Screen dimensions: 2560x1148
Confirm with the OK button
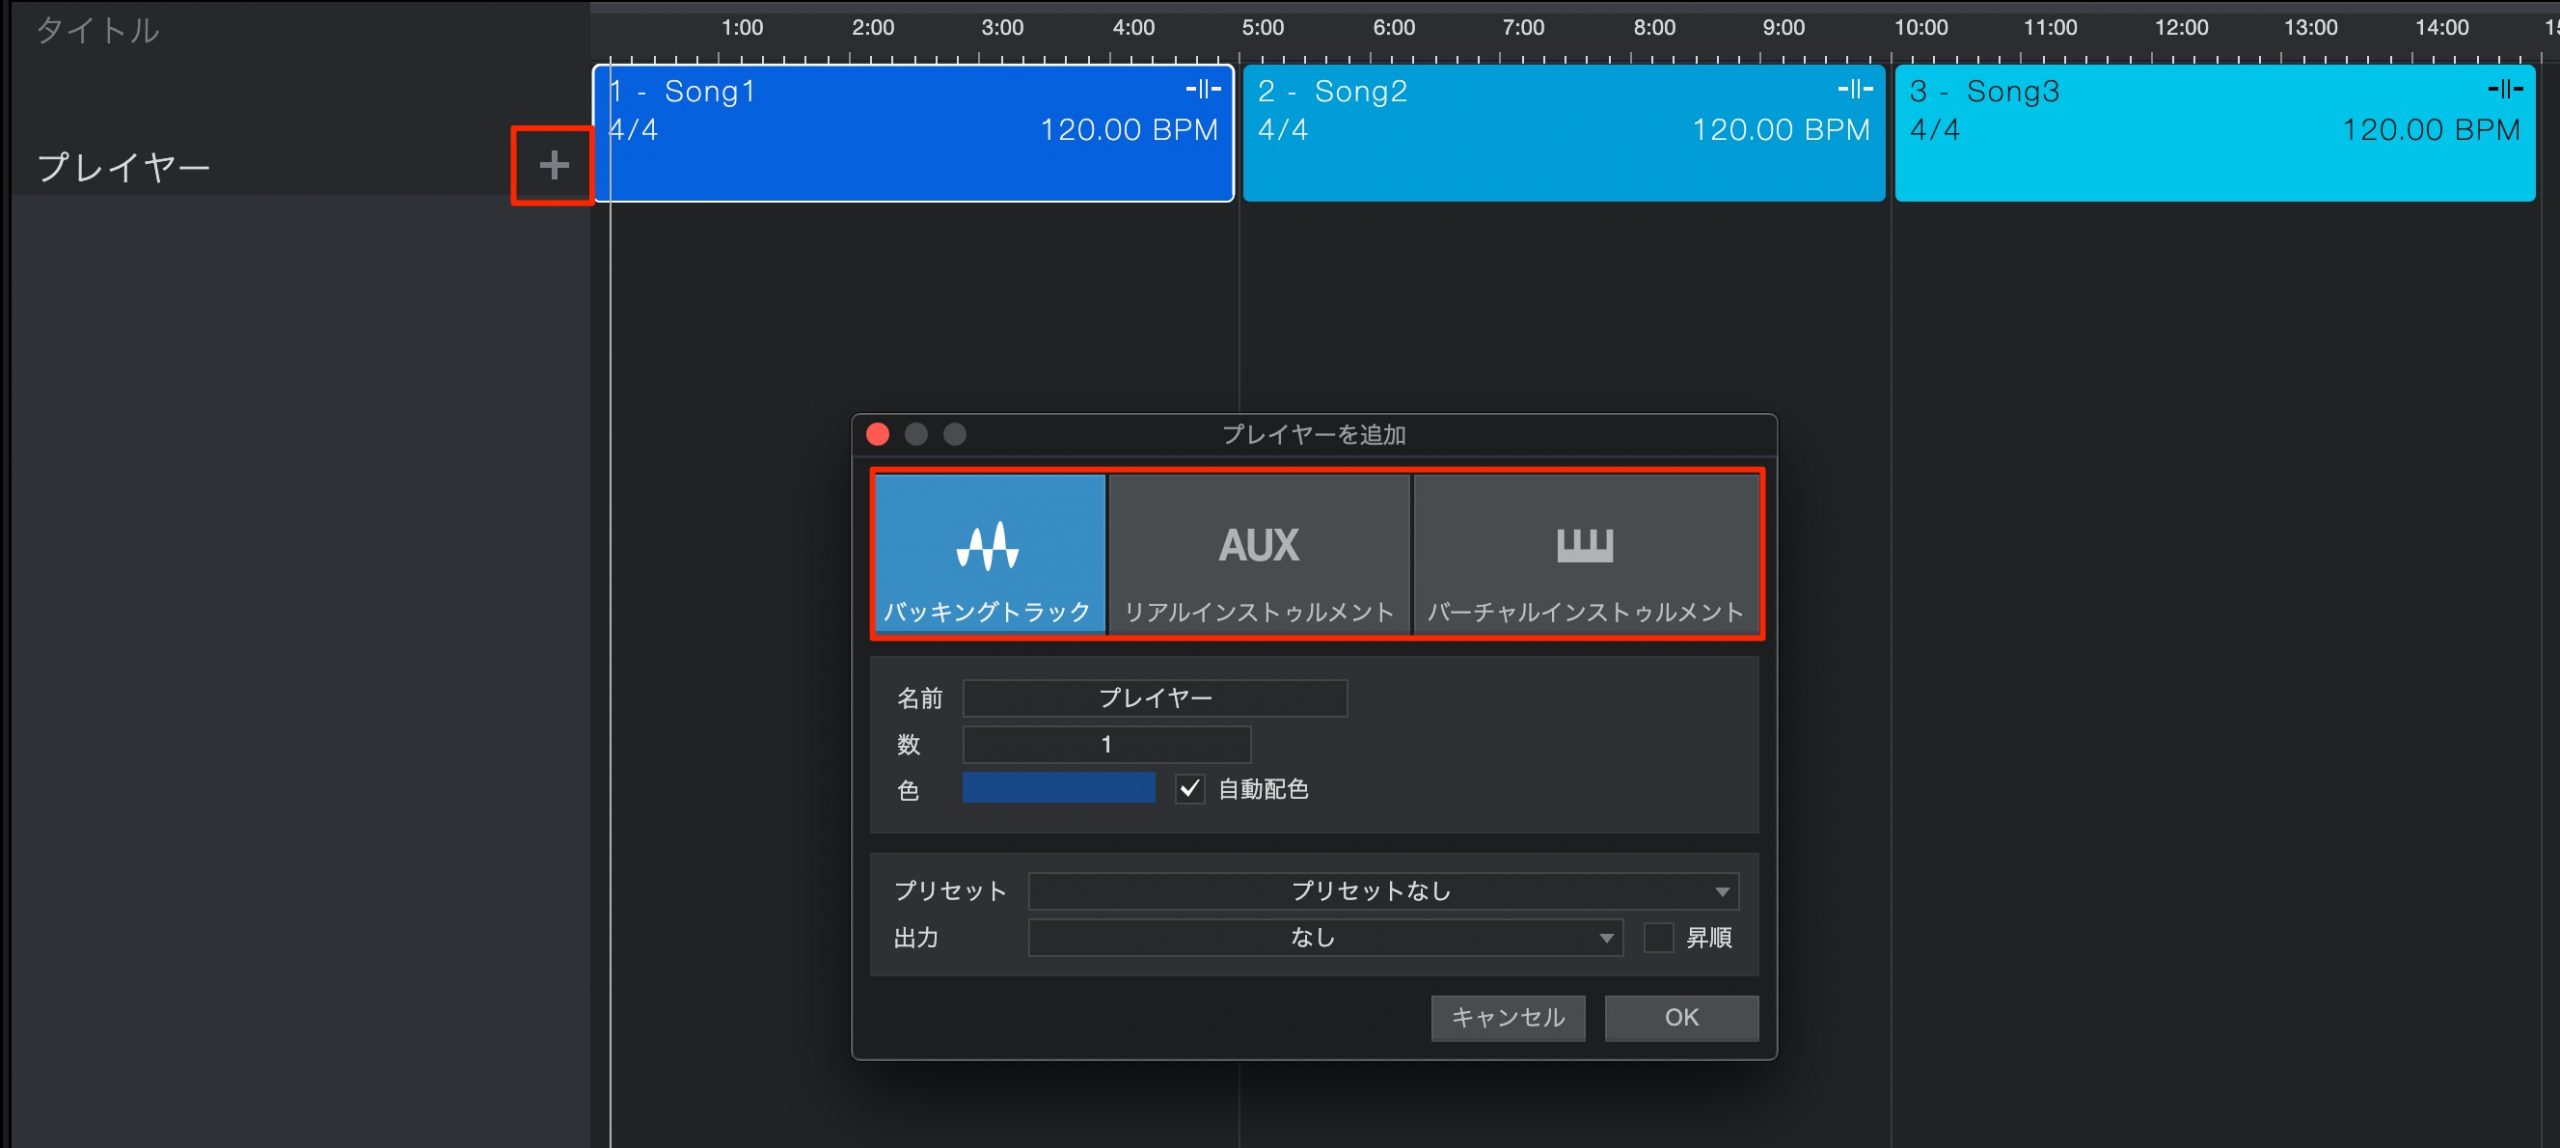(x=1681, y=1018)
